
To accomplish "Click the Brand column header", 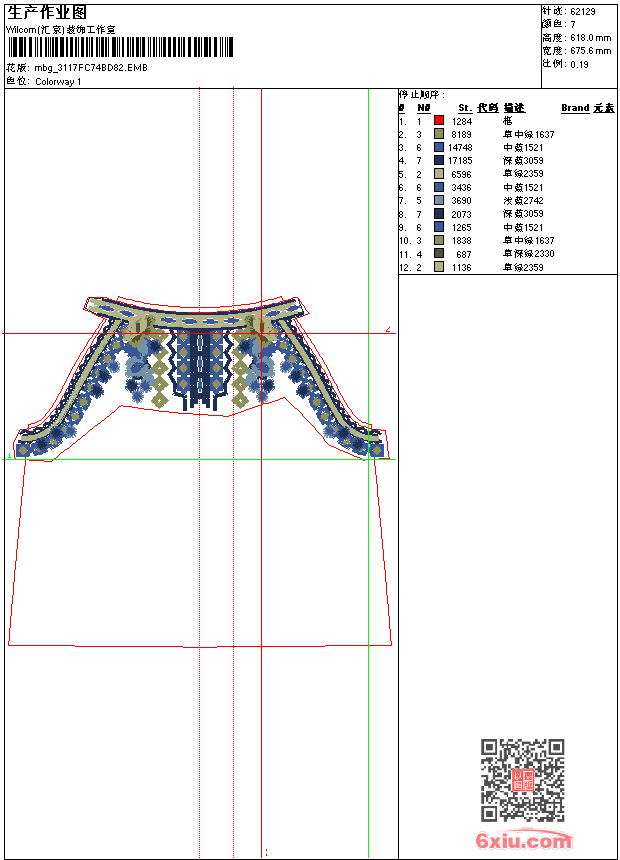I will click(575, 108).
